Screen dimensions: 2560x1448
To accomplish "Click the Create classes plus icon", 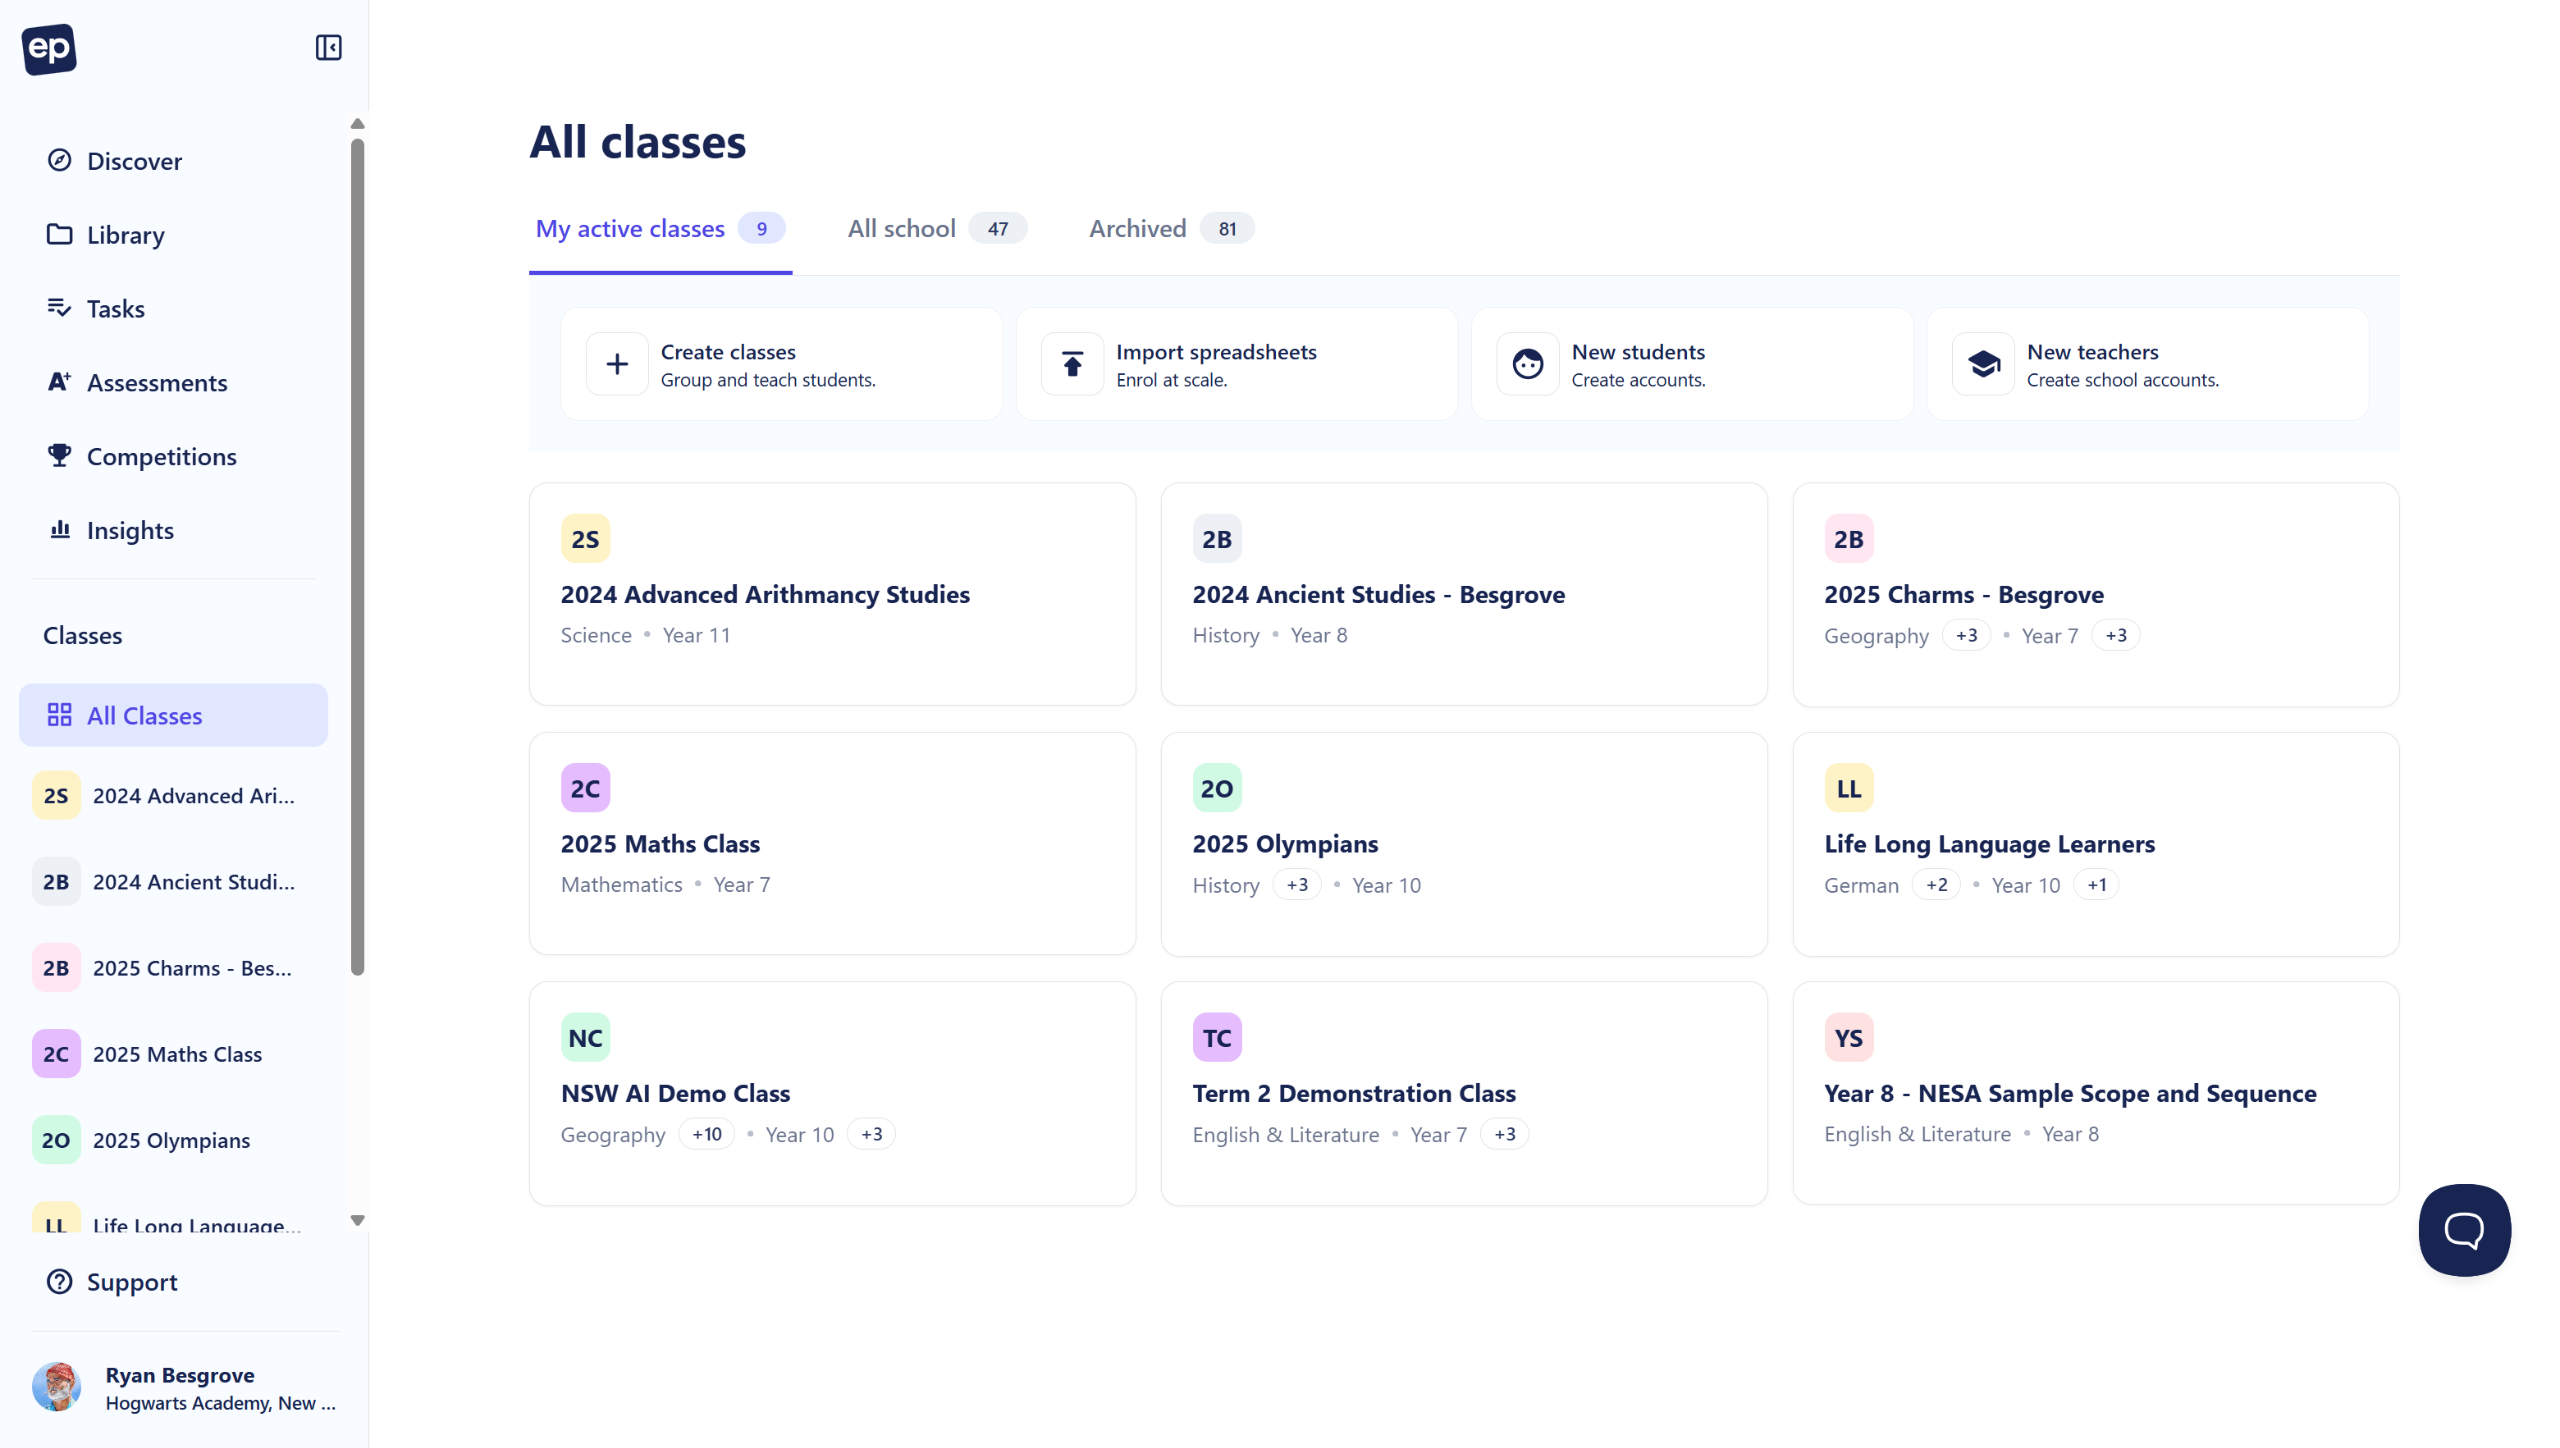I will [x=617, y=364].
